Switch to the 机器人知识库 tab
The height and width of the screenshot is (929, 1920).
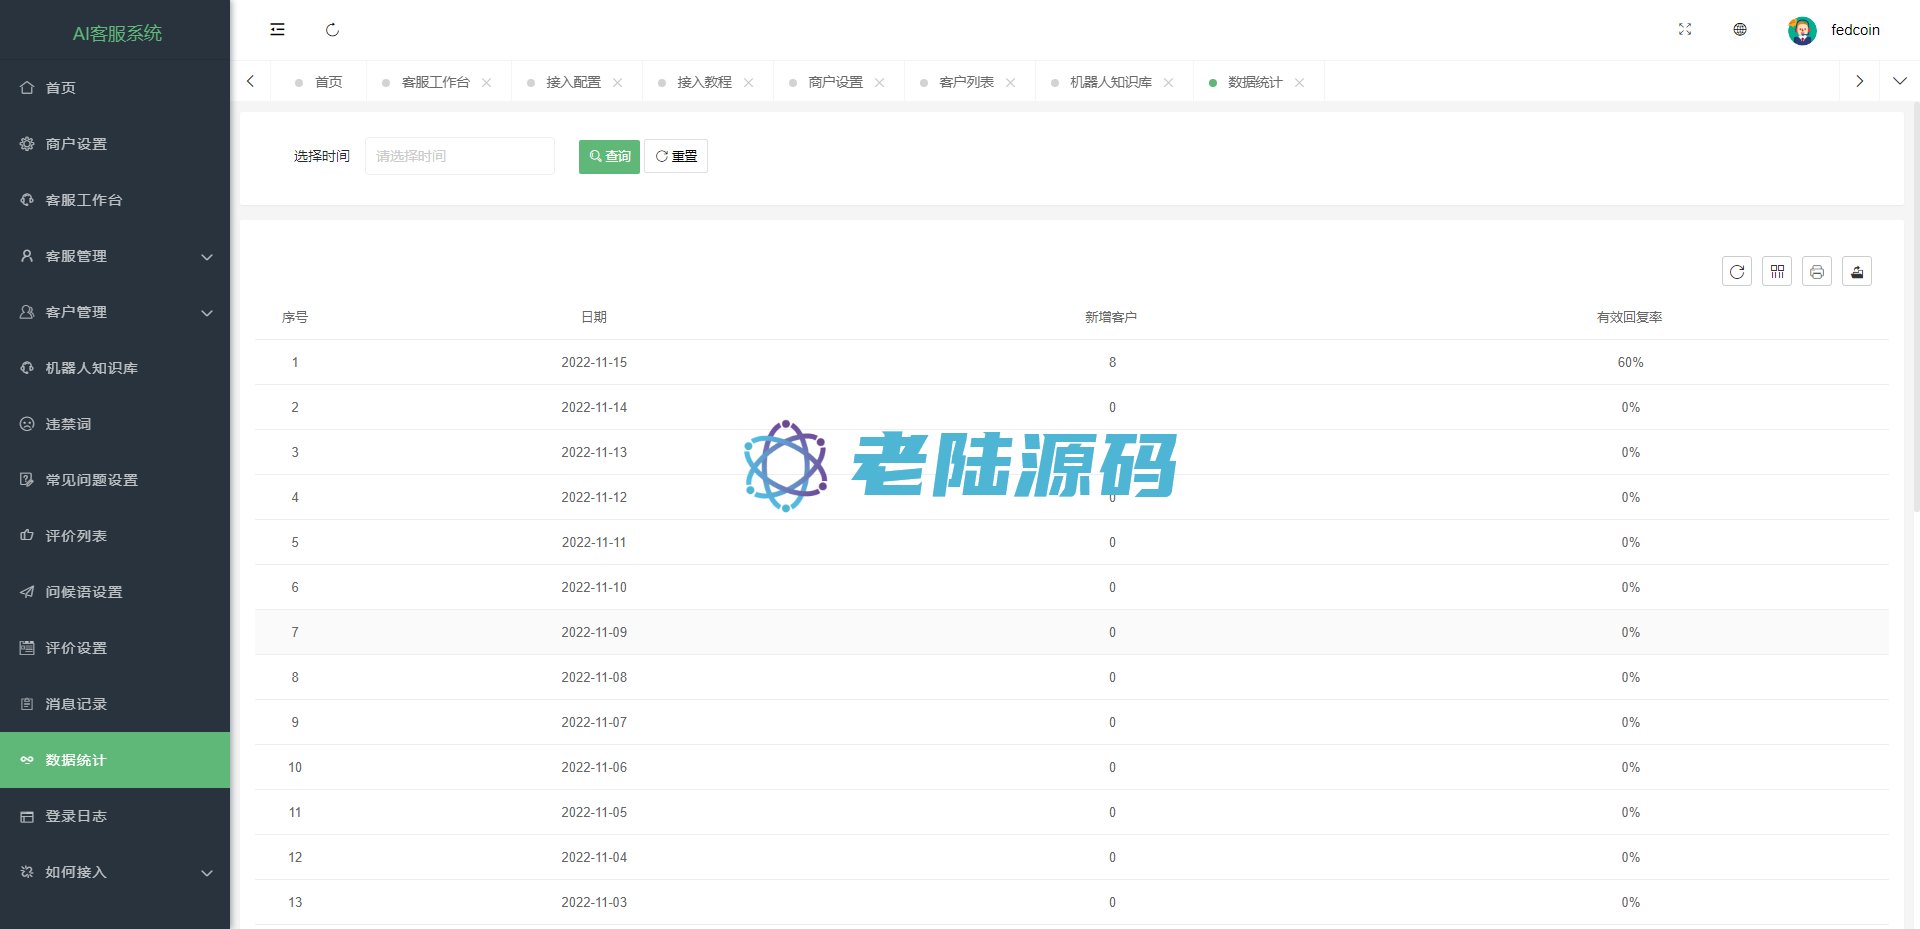(1110, 82)
